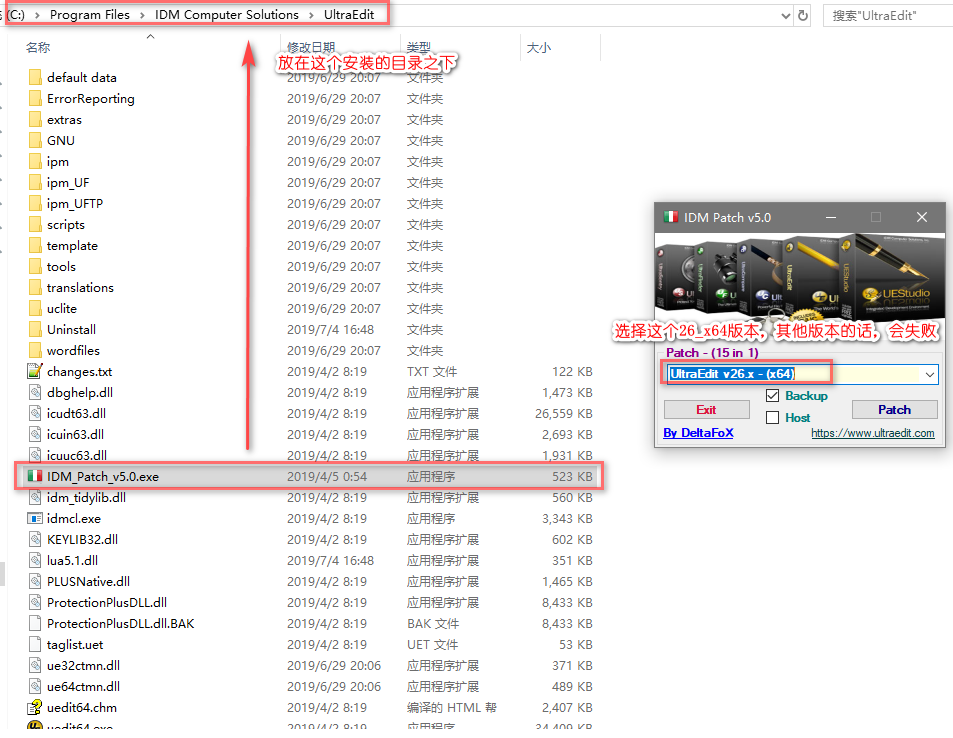This screenshot has height=738, width=953.
Task: Click the Patch button
Action: point(894,410)
